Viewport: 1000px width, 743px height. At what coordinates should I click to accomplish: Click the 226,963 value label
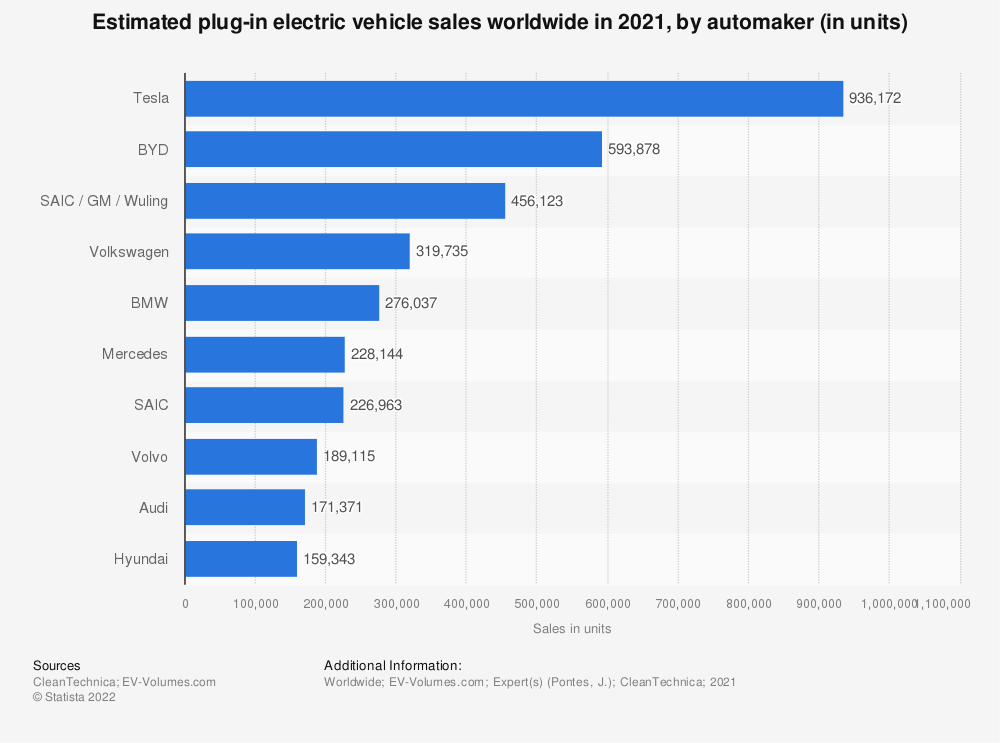tap(376, 405)
